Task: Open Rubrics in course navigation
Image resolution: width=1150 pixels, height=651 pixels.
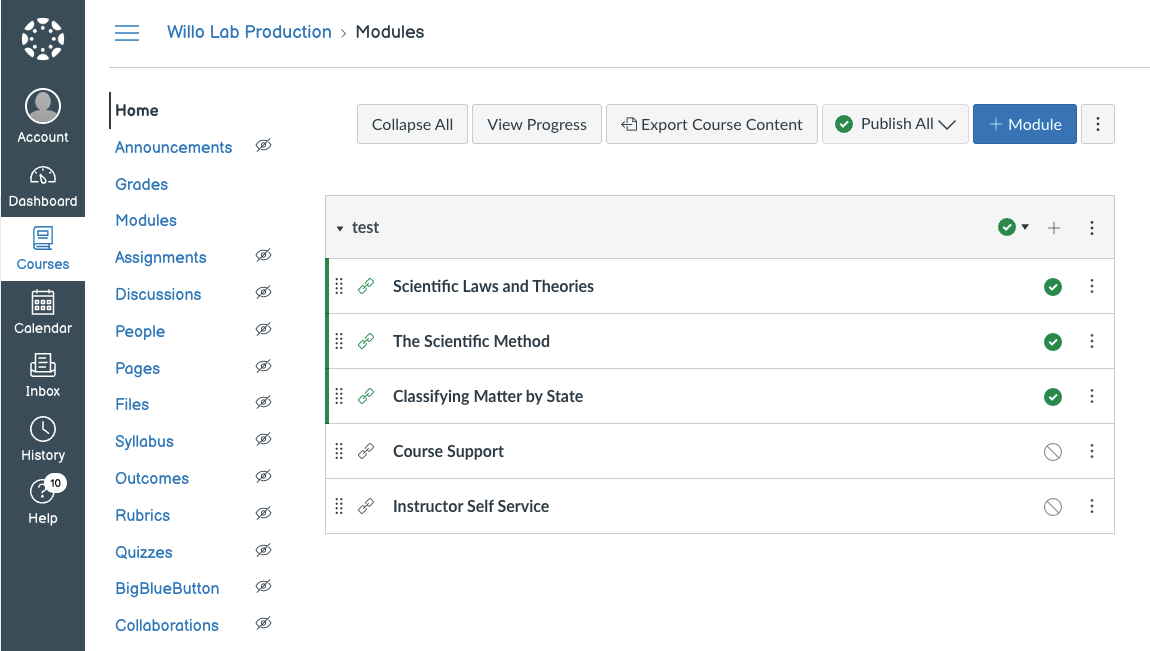Action: click(142, 515)
